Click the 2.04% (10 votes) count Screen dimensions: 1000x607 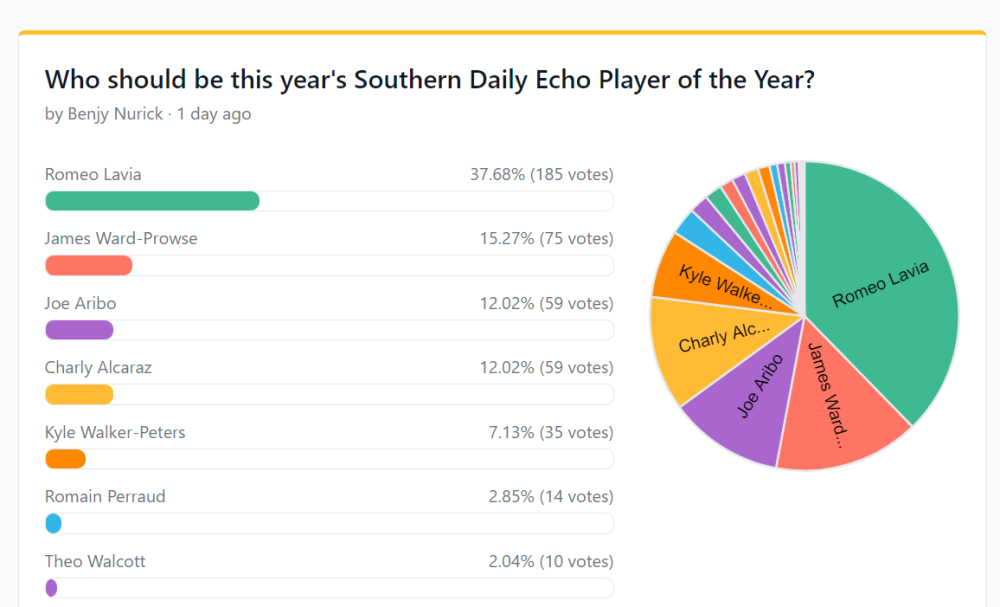(550, 561)
